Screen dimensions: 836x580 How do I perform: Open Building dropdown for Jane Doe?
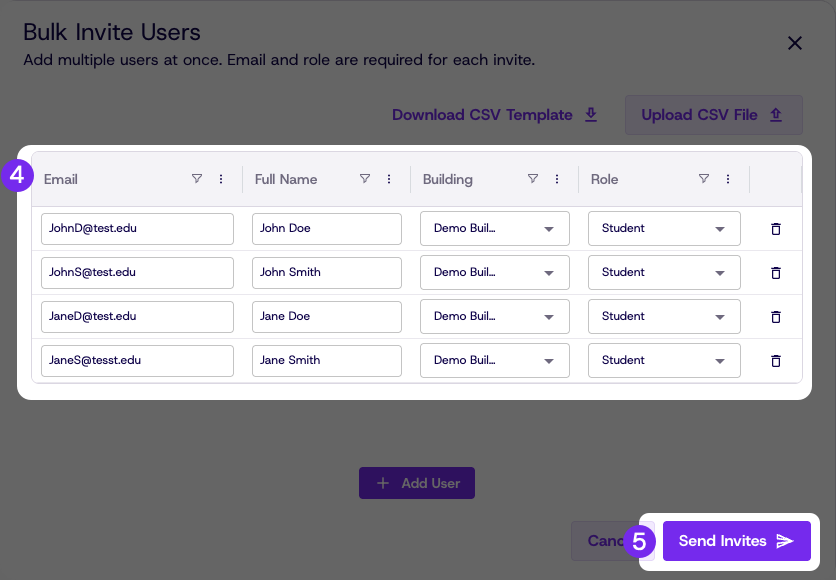495,317
